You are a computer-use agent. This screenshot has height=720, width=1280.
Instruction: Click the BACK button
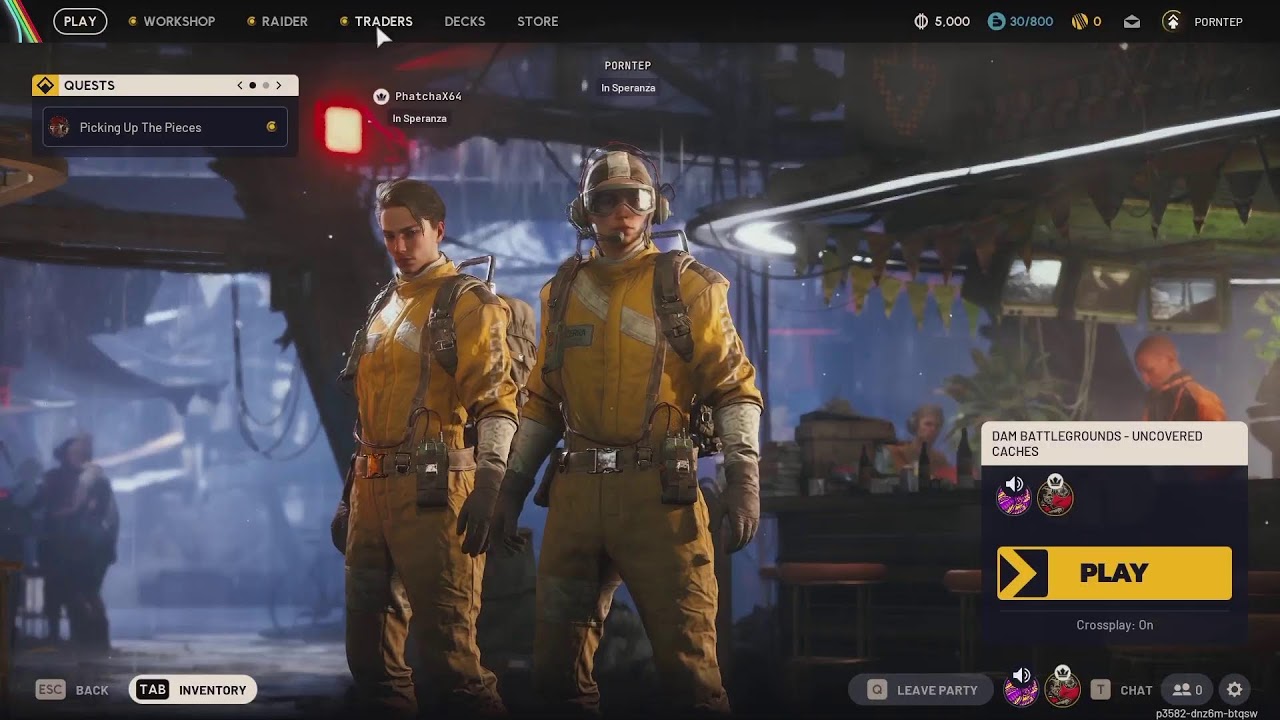pyautogui.click(x=72, y=689)
